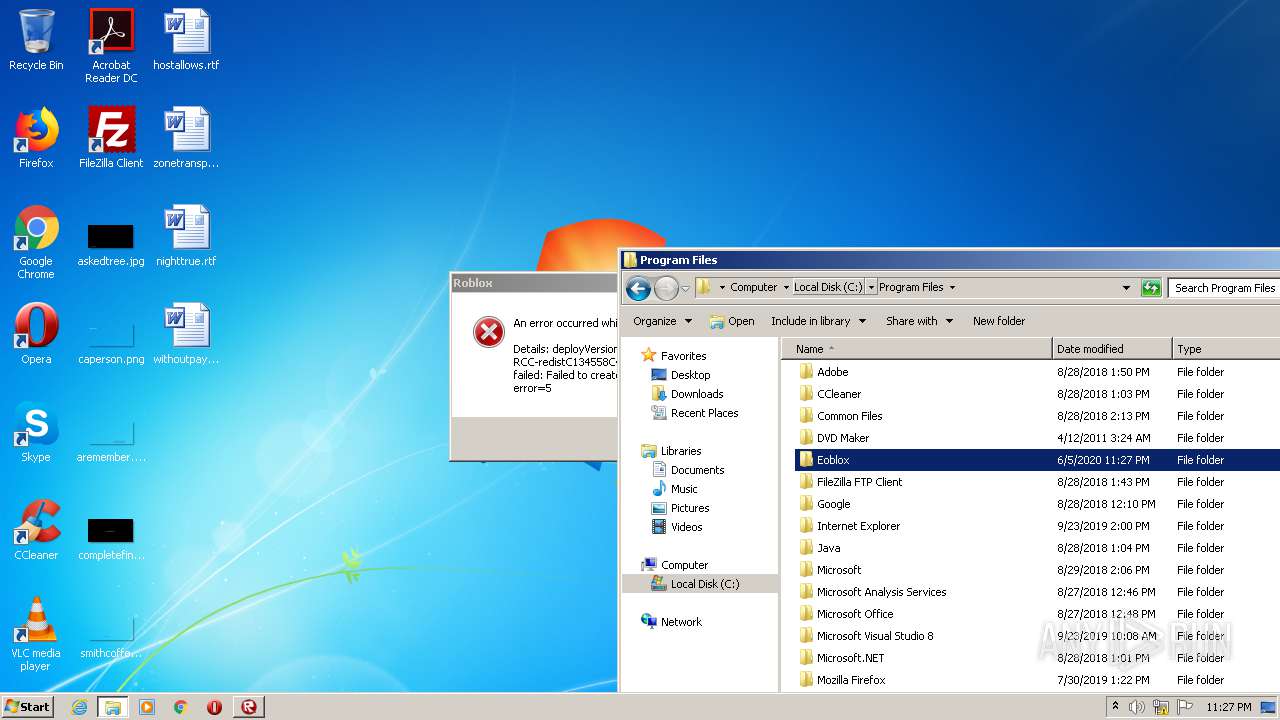Viewport: 1280px width, 720px height.
Task: Show hidden system tray icons
Action: point(1116,707)
